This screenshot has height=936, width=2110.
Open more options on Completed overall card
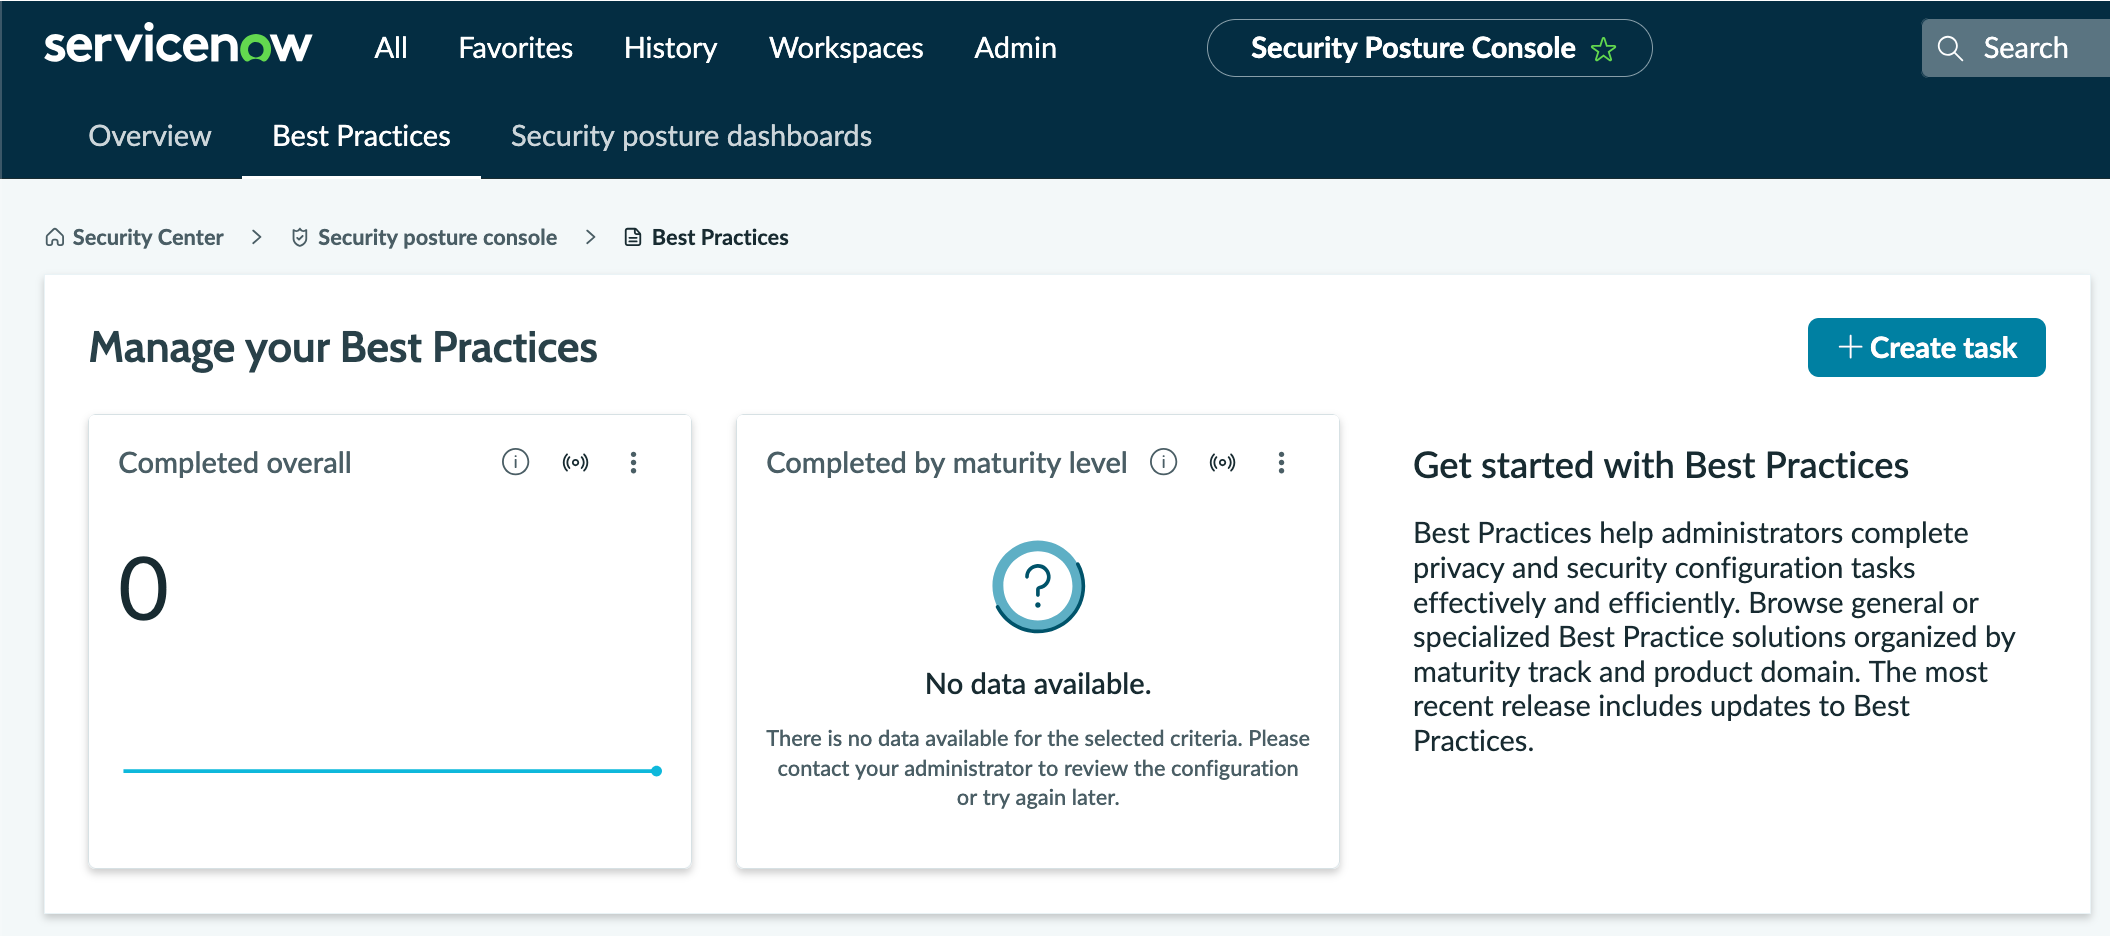[x=633, y=462]
